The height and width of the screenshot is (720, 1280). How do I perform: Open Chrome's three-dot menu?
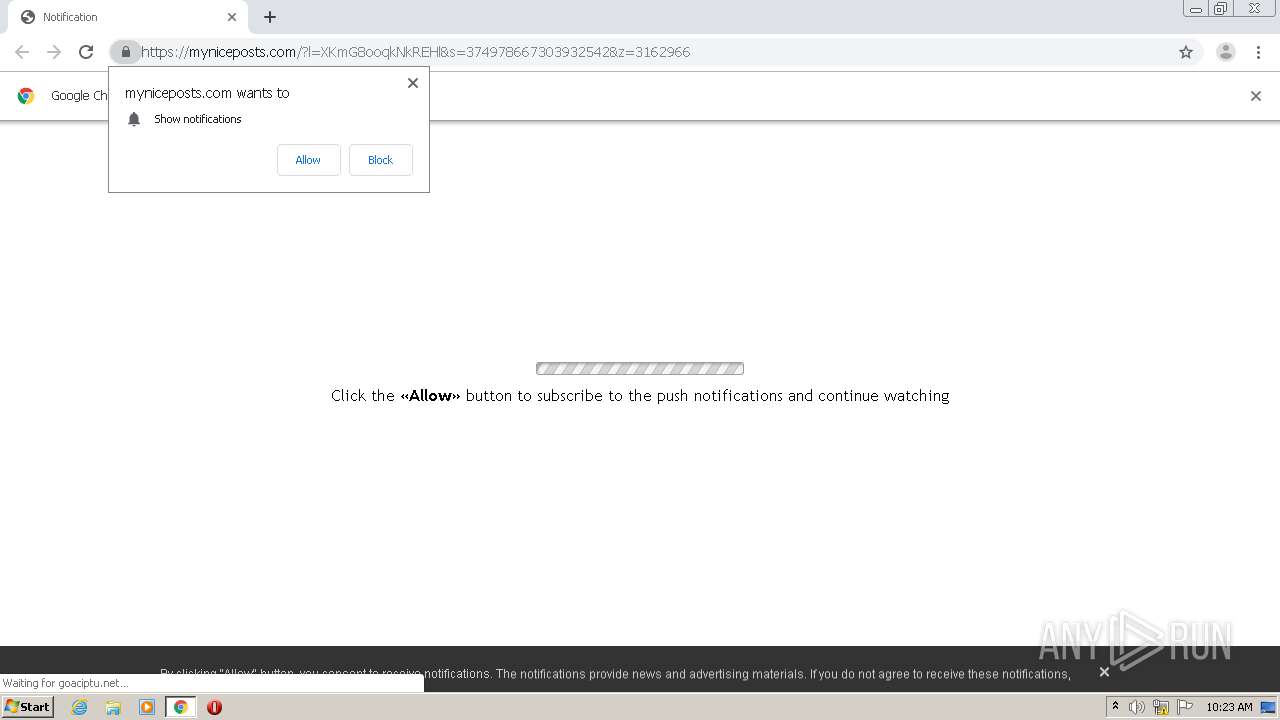(x=1258, y=52)
